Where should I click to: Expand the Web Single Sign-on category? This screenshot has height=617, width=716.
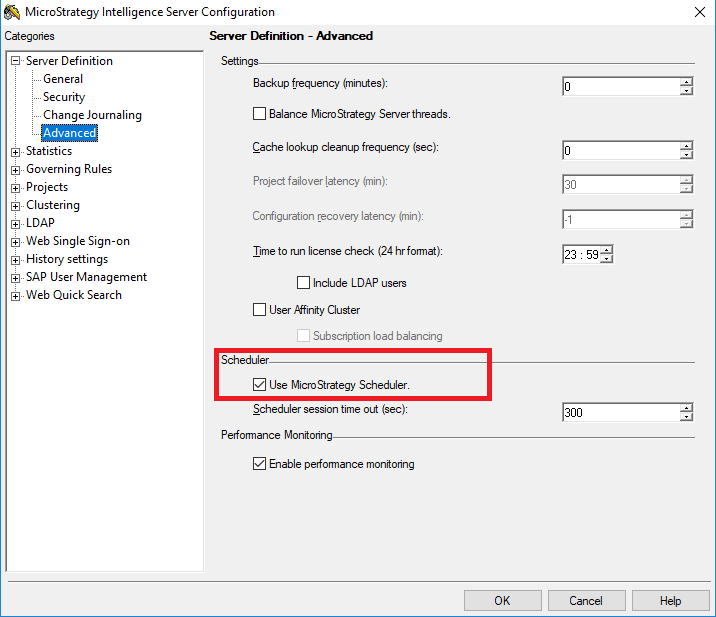click(x=16, y=242)
